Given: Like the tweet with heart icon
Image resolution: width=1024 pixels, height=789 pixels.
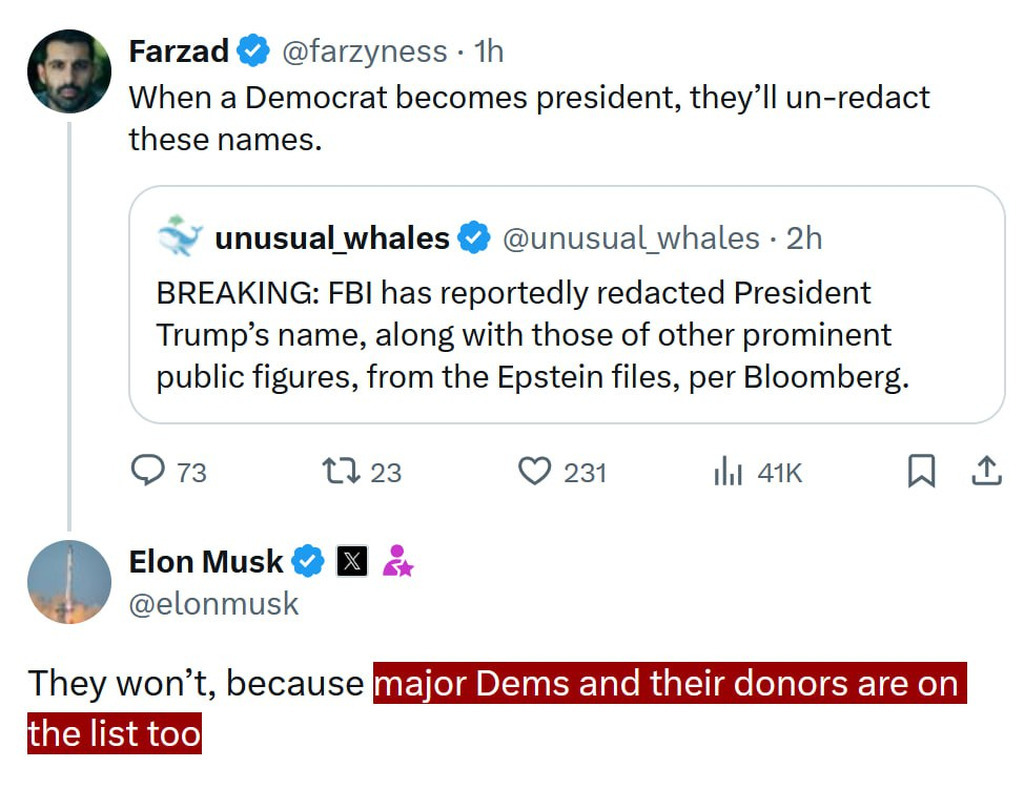Looking at the screenshot, I should [x=534, y=470].
